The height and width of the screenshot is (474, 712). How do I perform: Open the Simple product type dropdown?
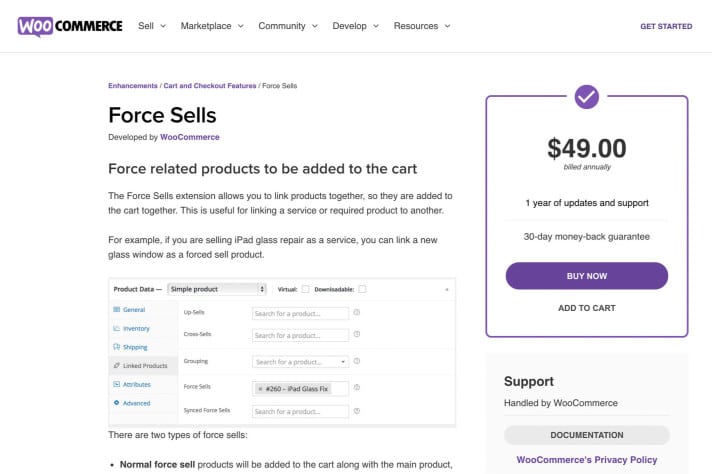pyautogui.click(x=217, y=289)
